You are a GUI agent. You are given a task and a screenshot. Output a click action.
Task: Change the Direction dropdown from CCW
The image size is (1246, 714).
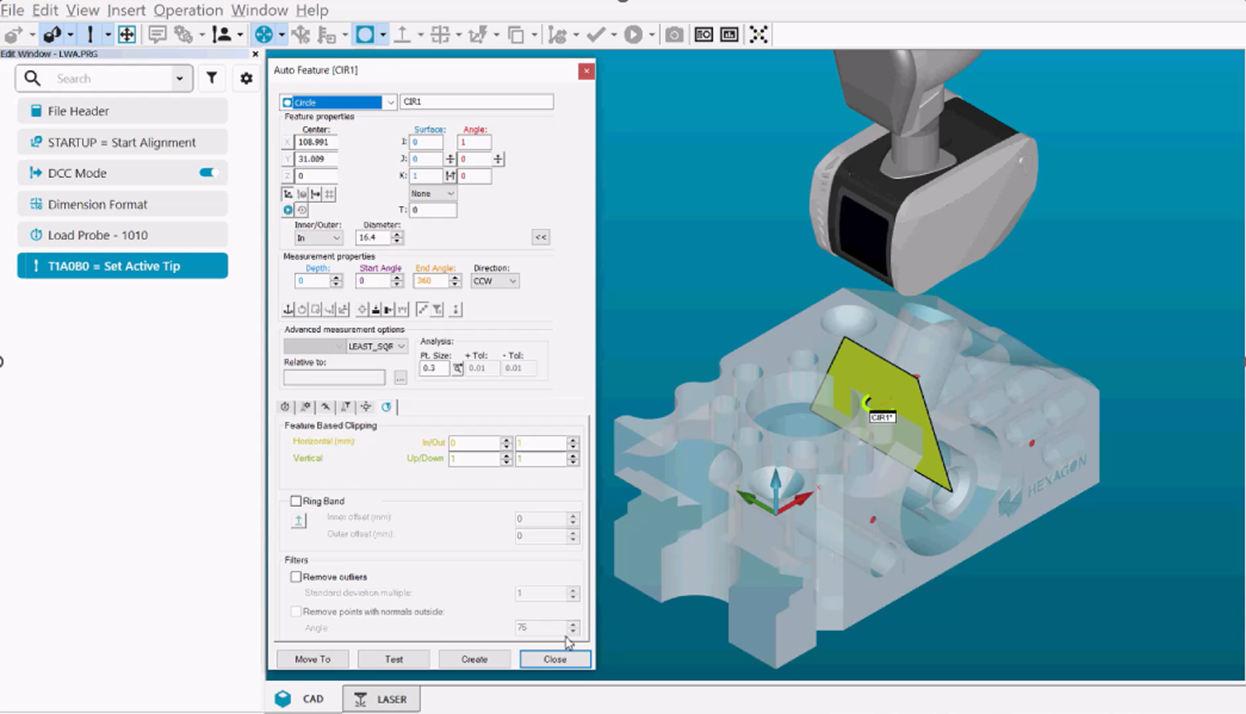point(512,281)
